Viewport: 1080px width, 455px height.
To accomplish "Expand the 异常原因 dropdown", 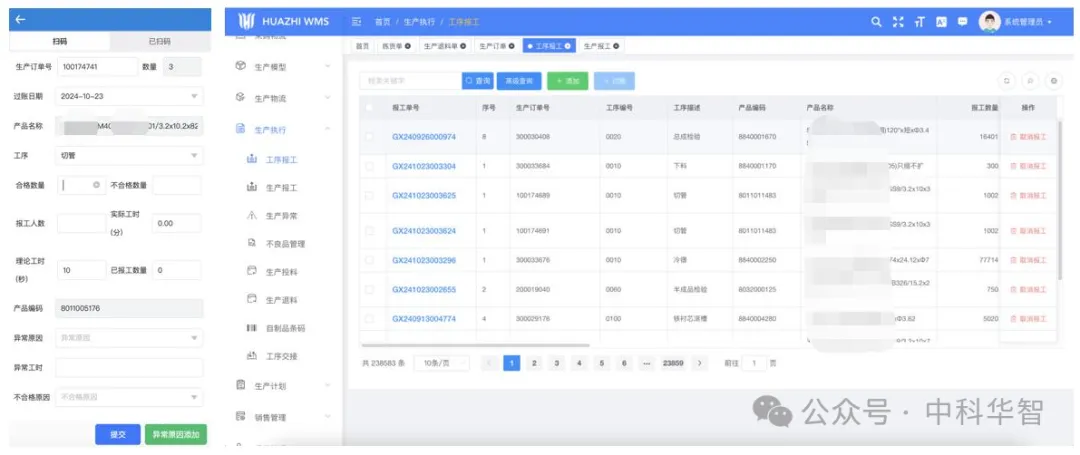I will tap(130, 338).
